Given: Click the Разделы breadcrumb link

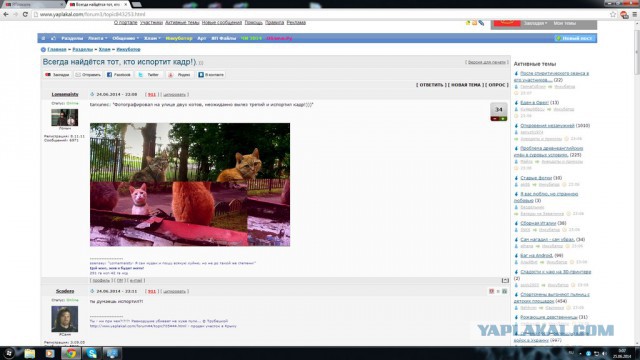Looking at the screenshot, I should click(x=82, y=49).
